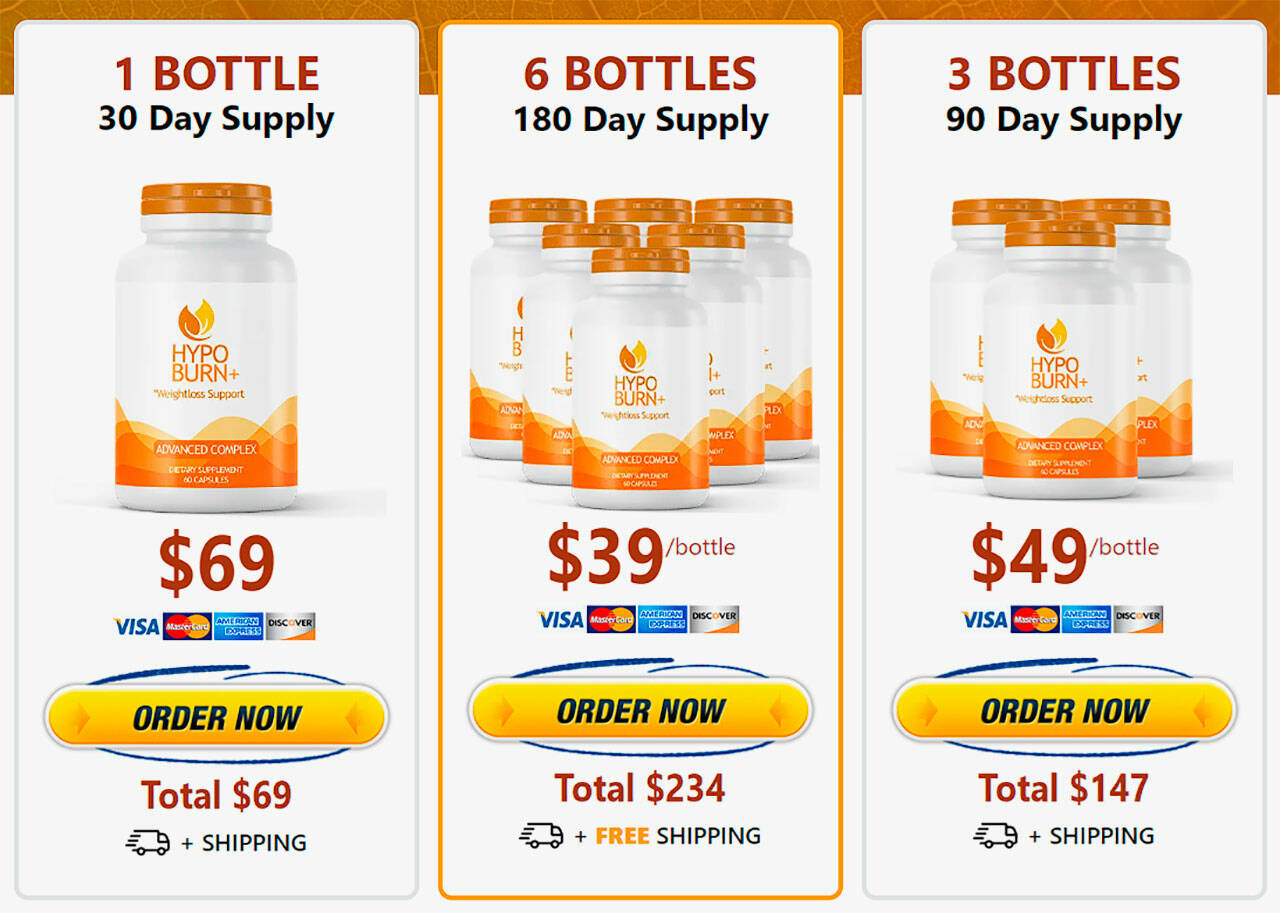The width and height of the screenshot is (1280, 913).
Task: Click the Discover icon in the 3 Bottles card
Action: pyautogui.click(x=1138, y=620)
